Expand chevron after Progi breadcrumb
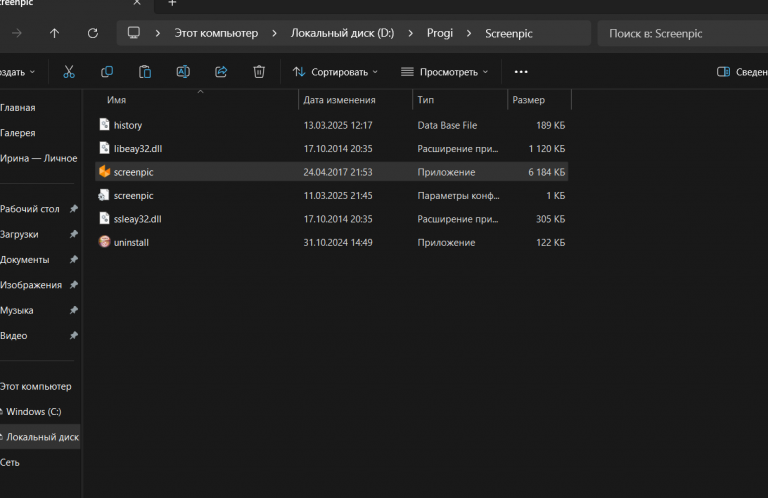This screenshot has width=768, height=498. (469, 33)
